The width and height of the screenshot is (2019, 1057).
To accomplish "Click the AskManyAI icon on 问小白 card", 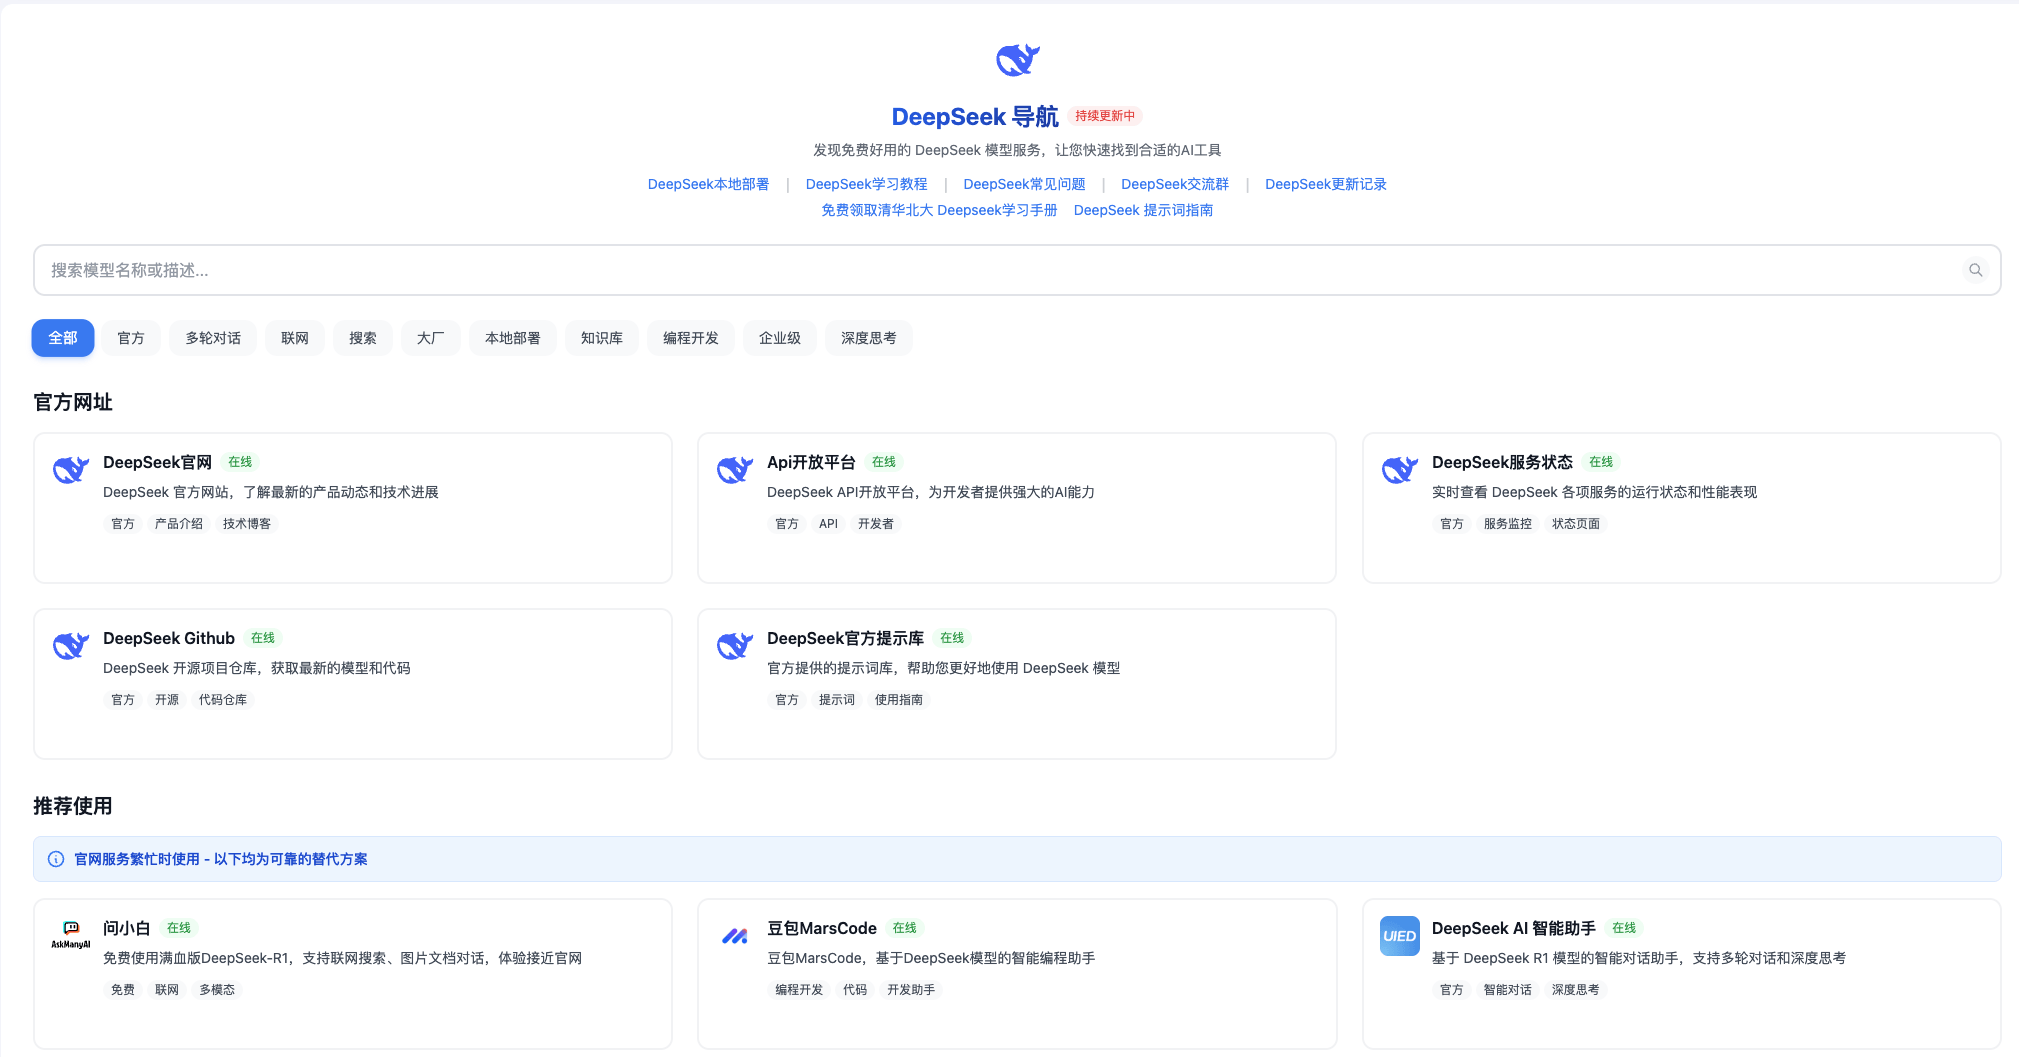I will point(71,935).
